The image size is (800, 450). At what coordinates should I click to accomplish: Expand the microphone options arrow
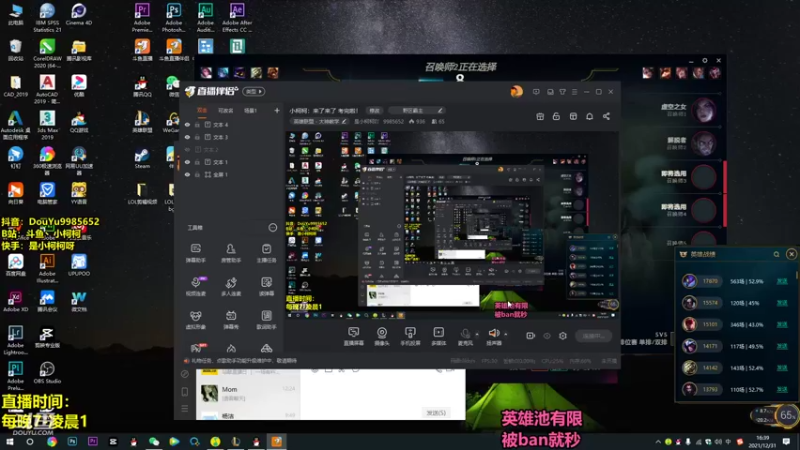478,334
